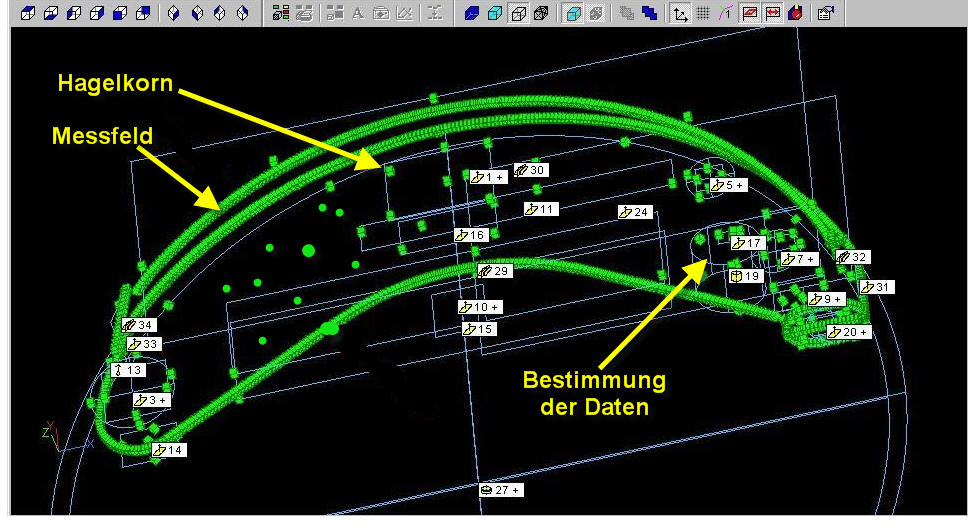The image size is (976, 529).
Task: Click the red plane icon in toolbar
Action: pos(748,13)
